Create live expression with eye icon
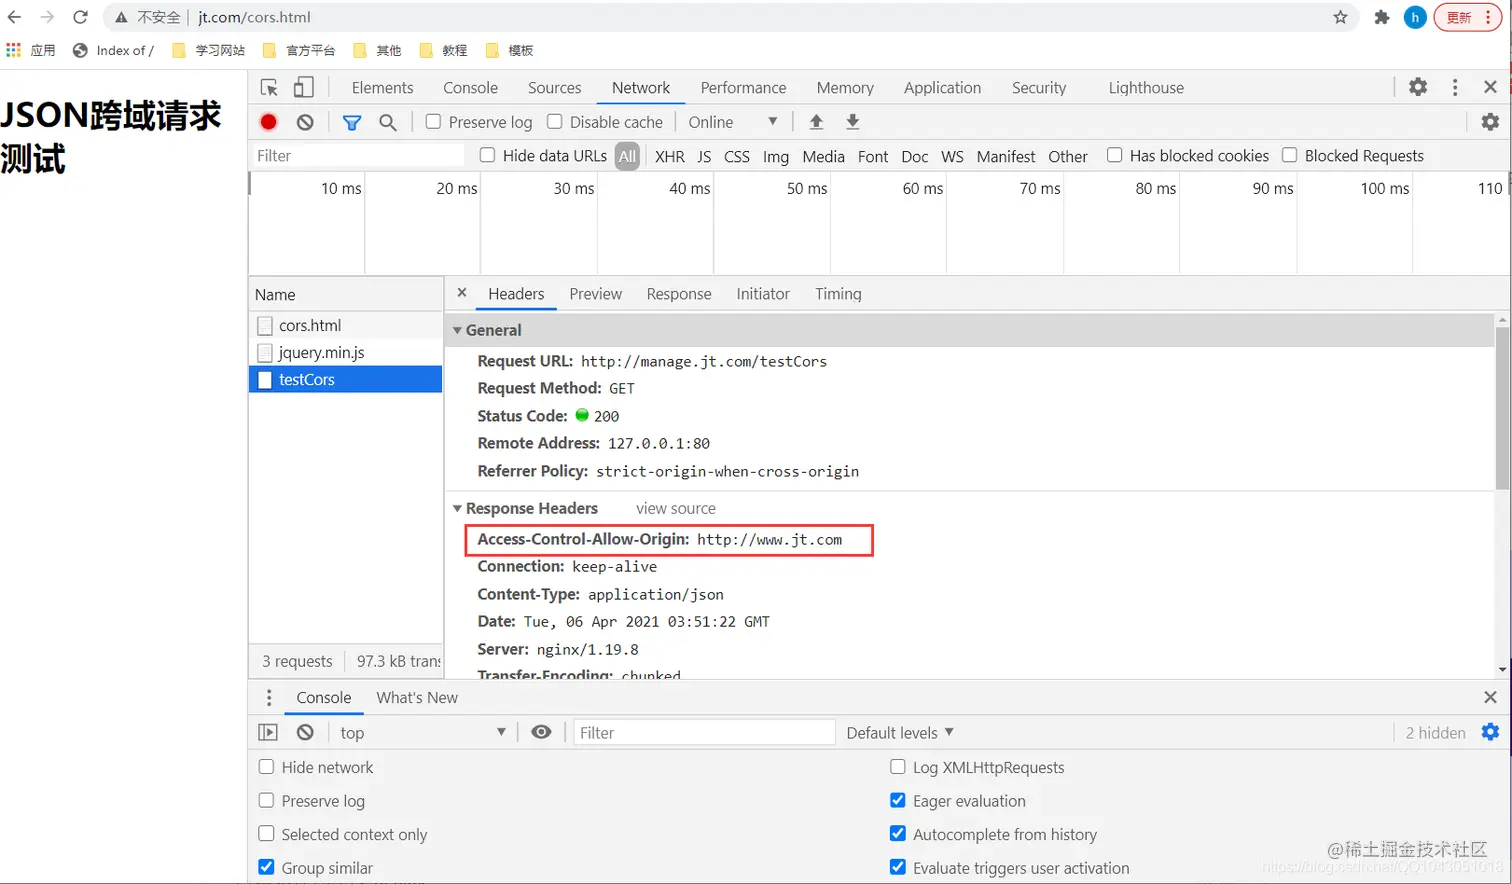 541,732
